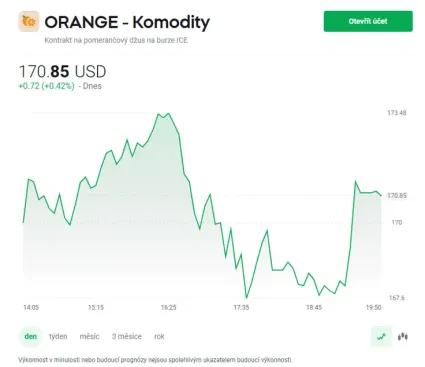Image resolution: width=425 pixels, height=367 pixels.
Task: Click the 14:05 time axis label
Action: [x=31, y=307]
